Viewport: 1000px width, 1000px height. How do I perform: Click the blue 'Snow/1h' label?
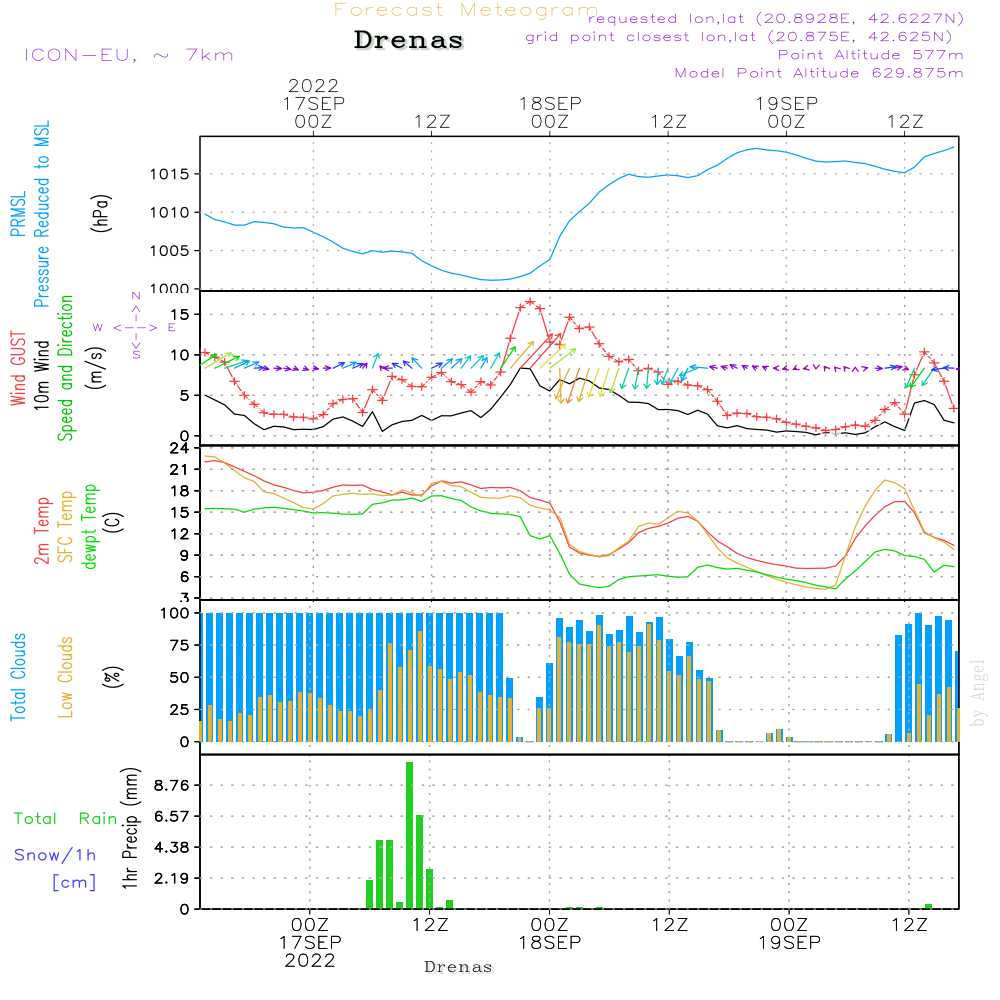pos(55,855)
